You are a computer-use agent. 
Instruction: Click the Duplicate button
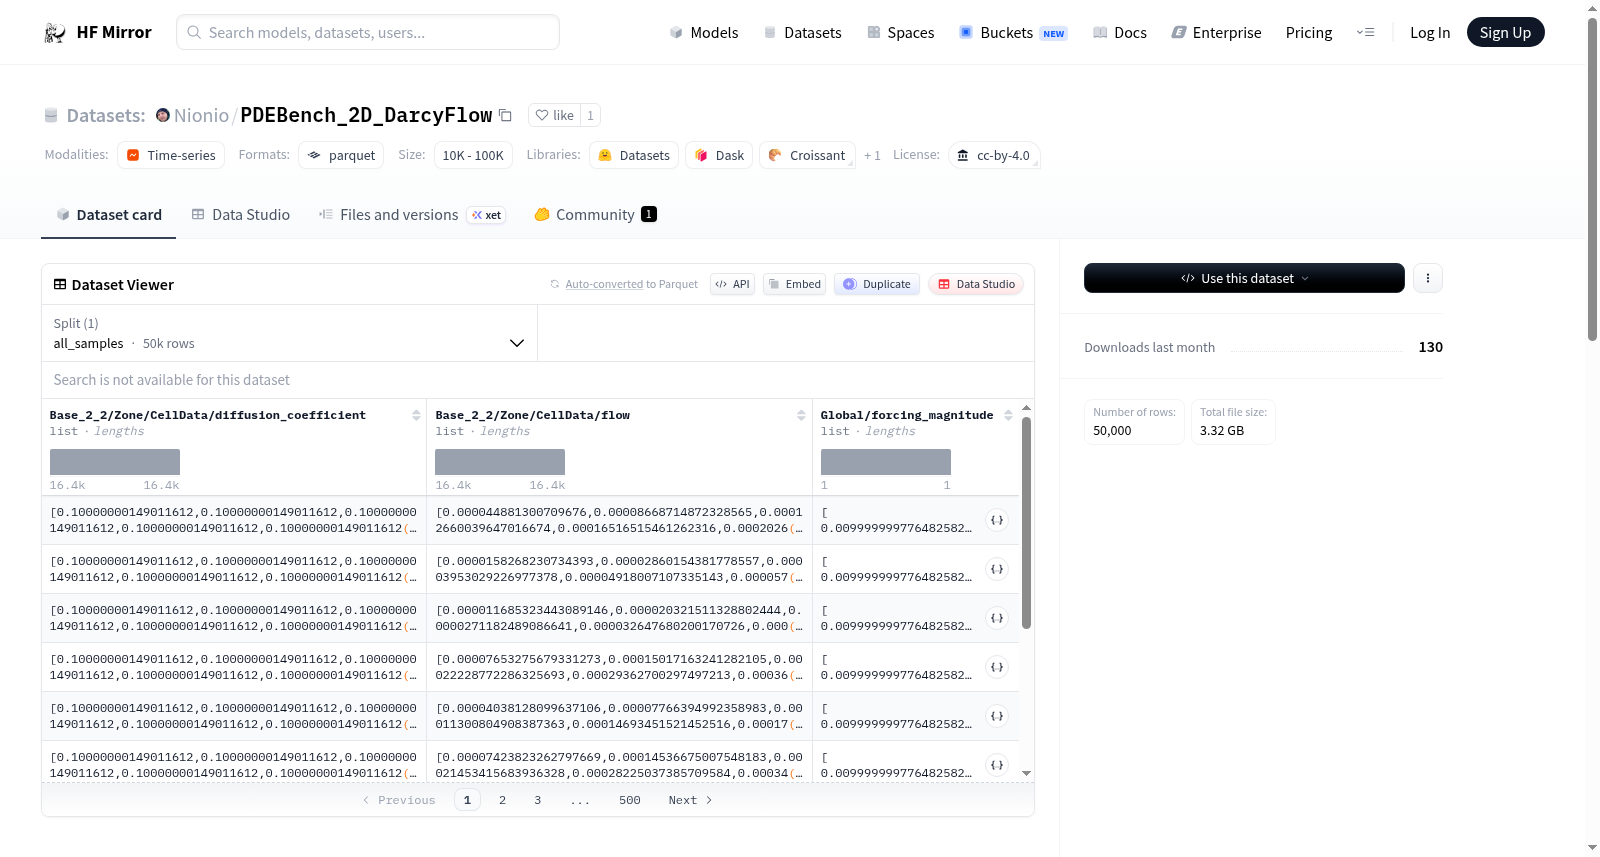[877, 284]
